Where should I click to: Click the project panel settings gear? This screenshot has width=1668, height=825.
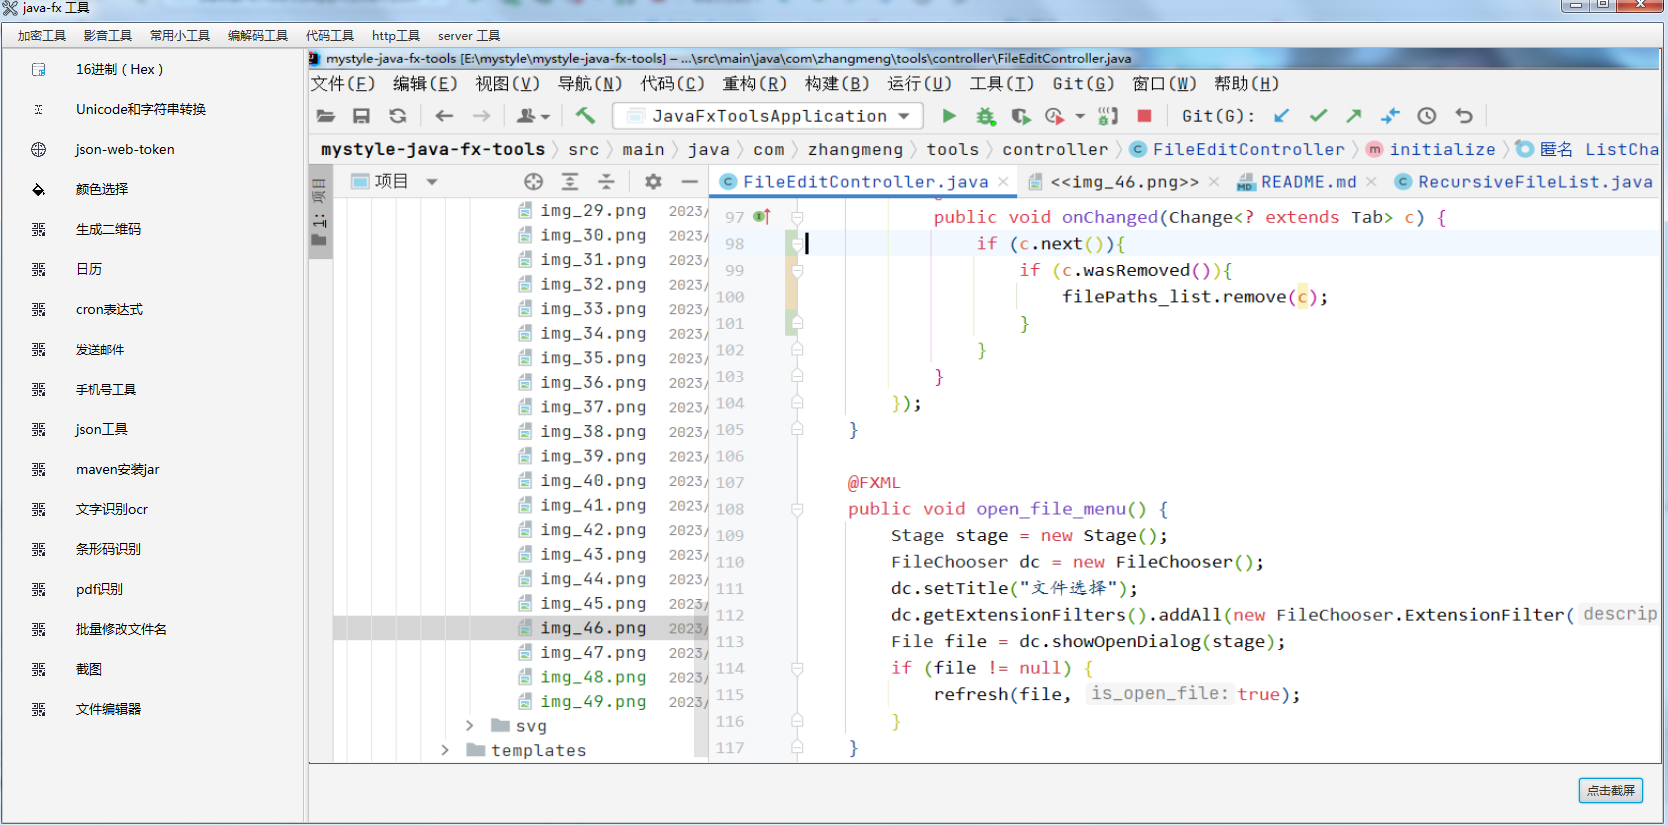click(x=653, y=181)
